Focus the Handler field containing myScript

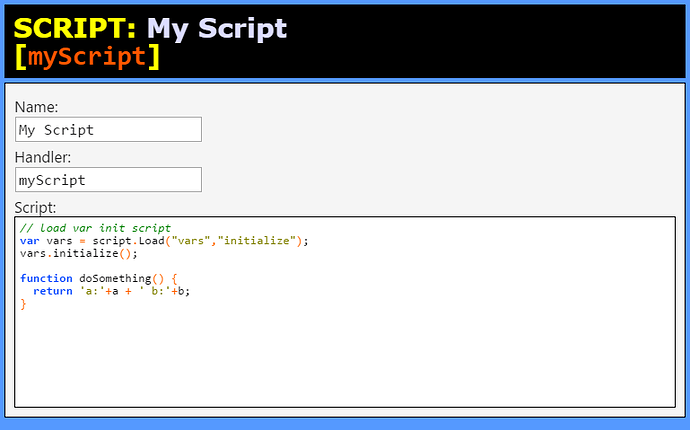[x=108, y=180]
